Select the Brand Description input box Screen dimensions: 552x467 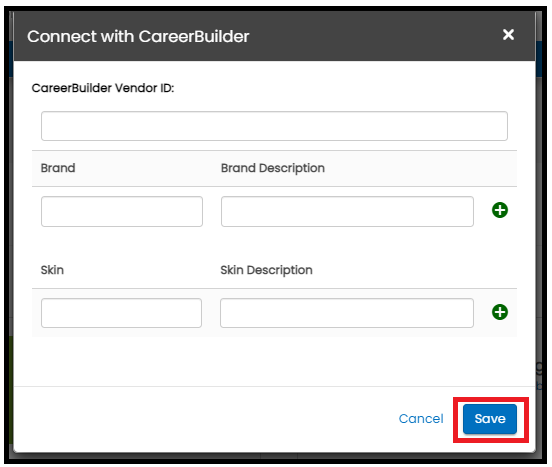pos(347,212)
